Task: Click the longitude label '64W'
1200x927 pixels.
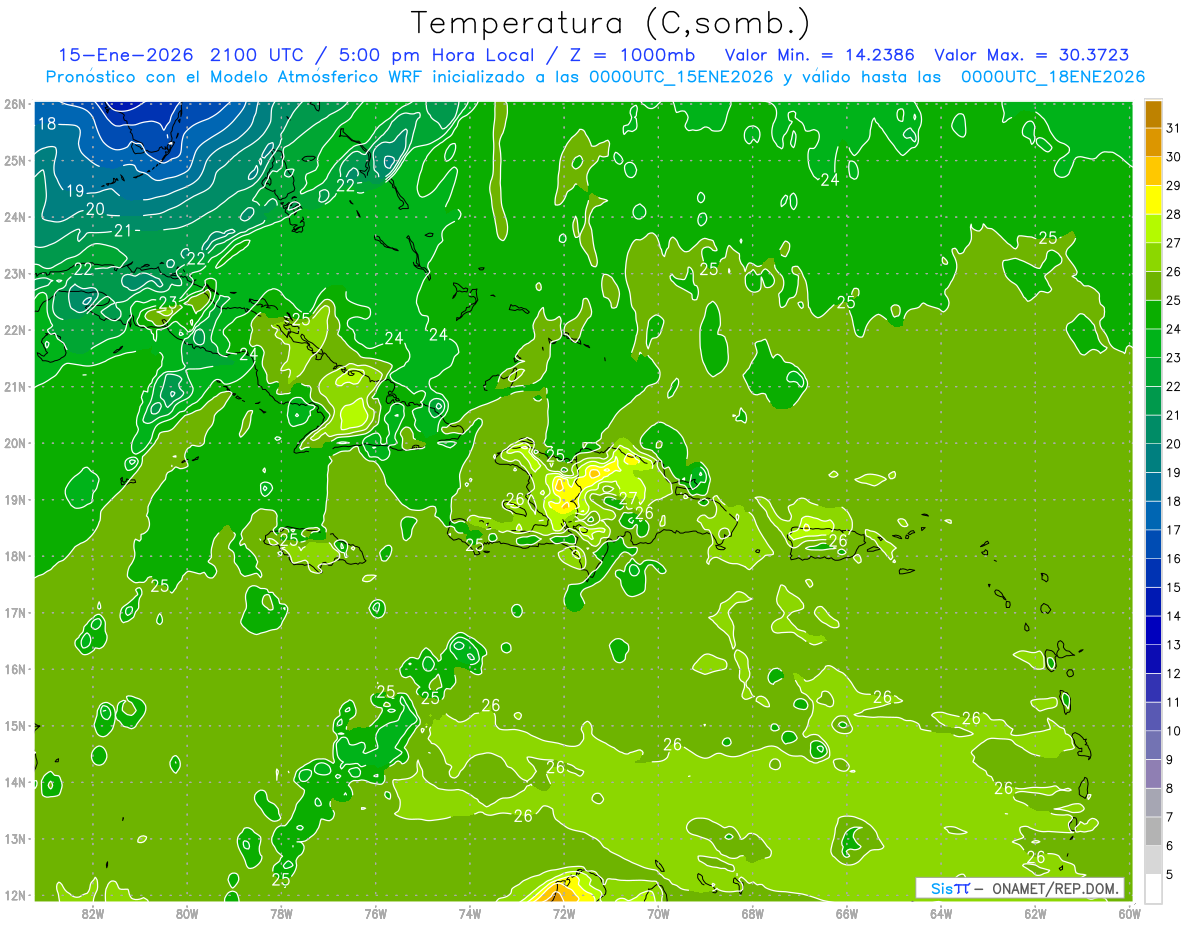Action: (x=941, y=913)
